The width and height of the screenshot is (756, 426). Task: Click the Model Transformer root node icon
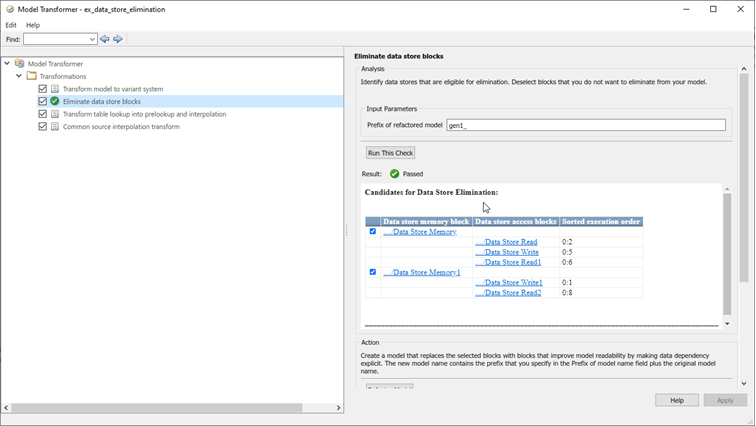pos(19,64)
